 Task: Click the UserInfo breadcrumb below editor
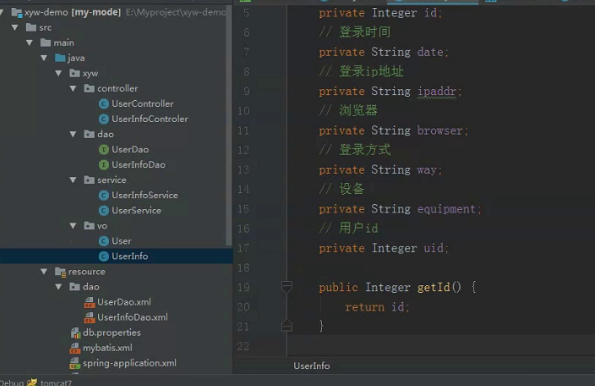(312, 366)
